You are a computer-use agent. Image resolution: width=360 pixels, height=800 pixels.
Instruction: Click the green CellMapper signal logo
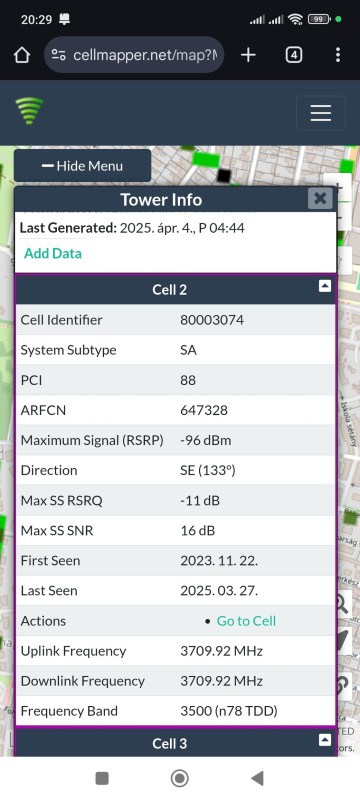(29, 111)
